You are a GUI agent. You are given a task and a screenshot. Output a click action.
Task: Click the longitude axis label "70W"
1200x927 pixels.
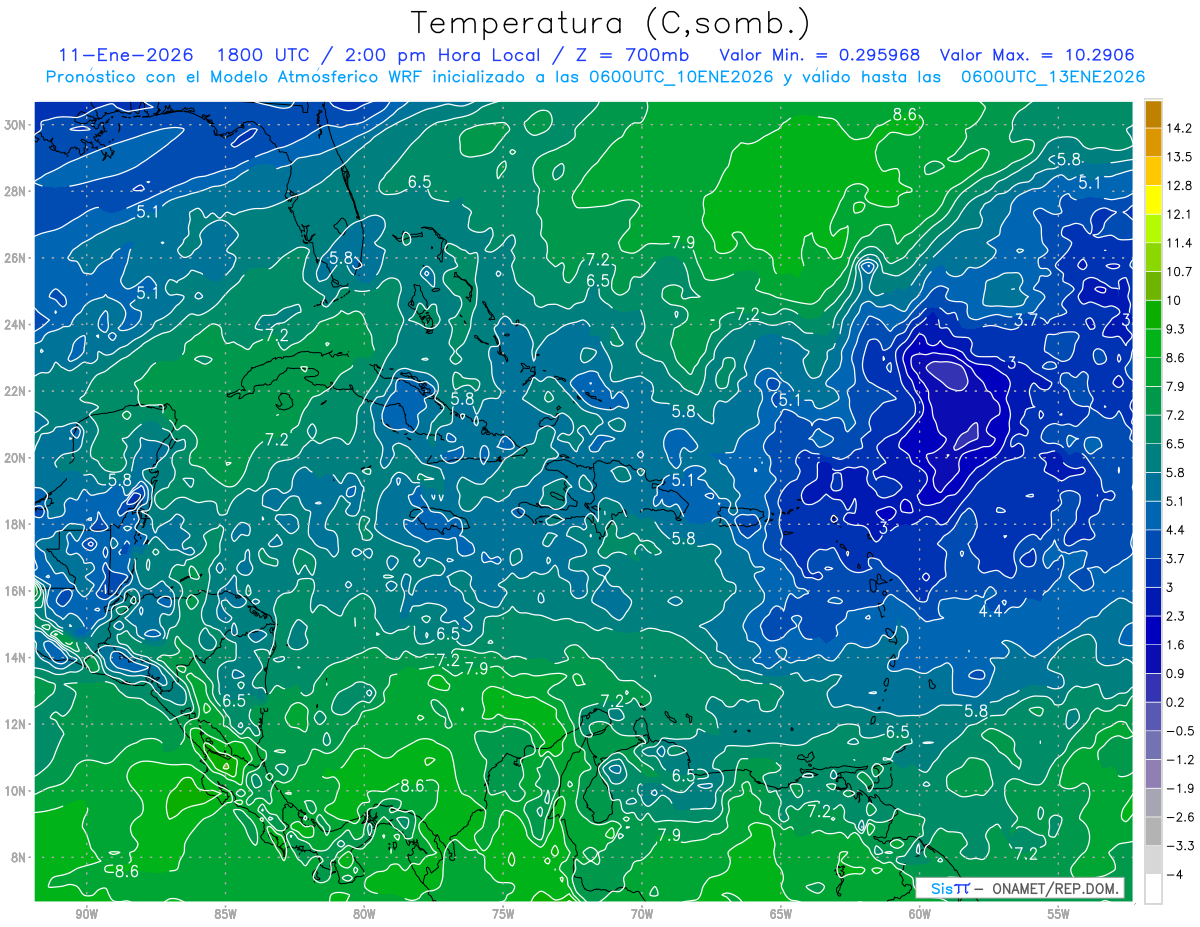click(x=642, y=915)
